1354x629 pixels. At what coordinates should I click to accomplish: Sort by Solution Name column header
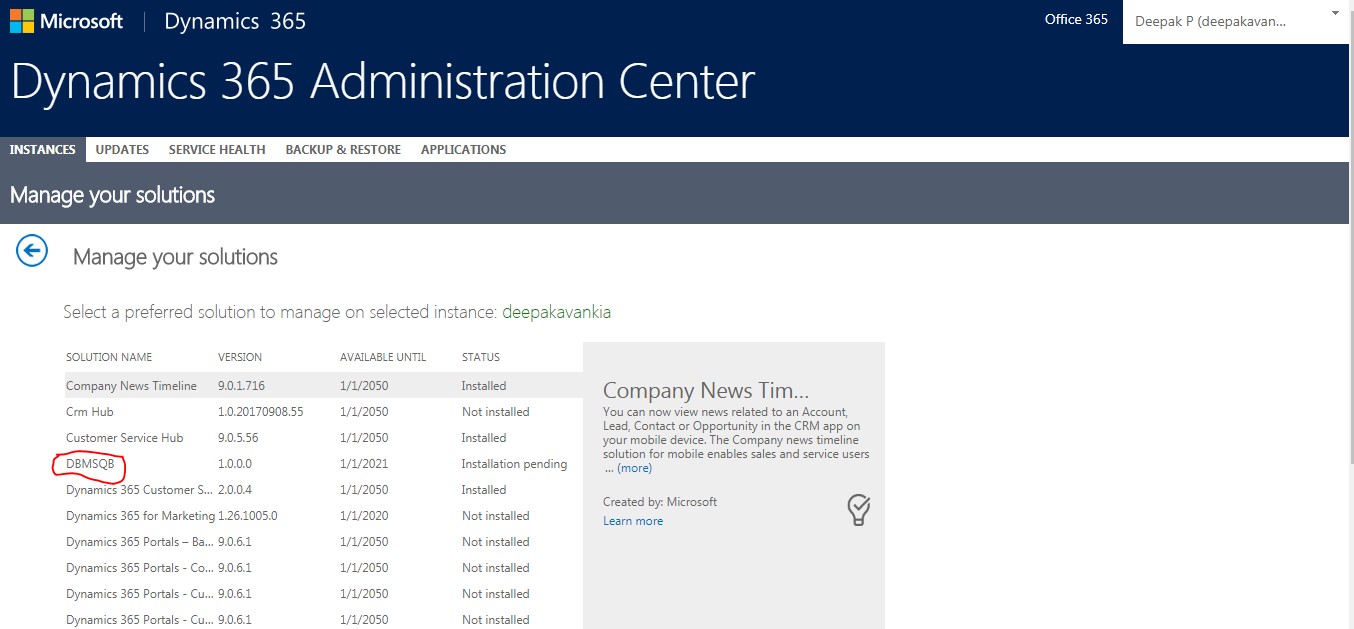tap(109, 357)
